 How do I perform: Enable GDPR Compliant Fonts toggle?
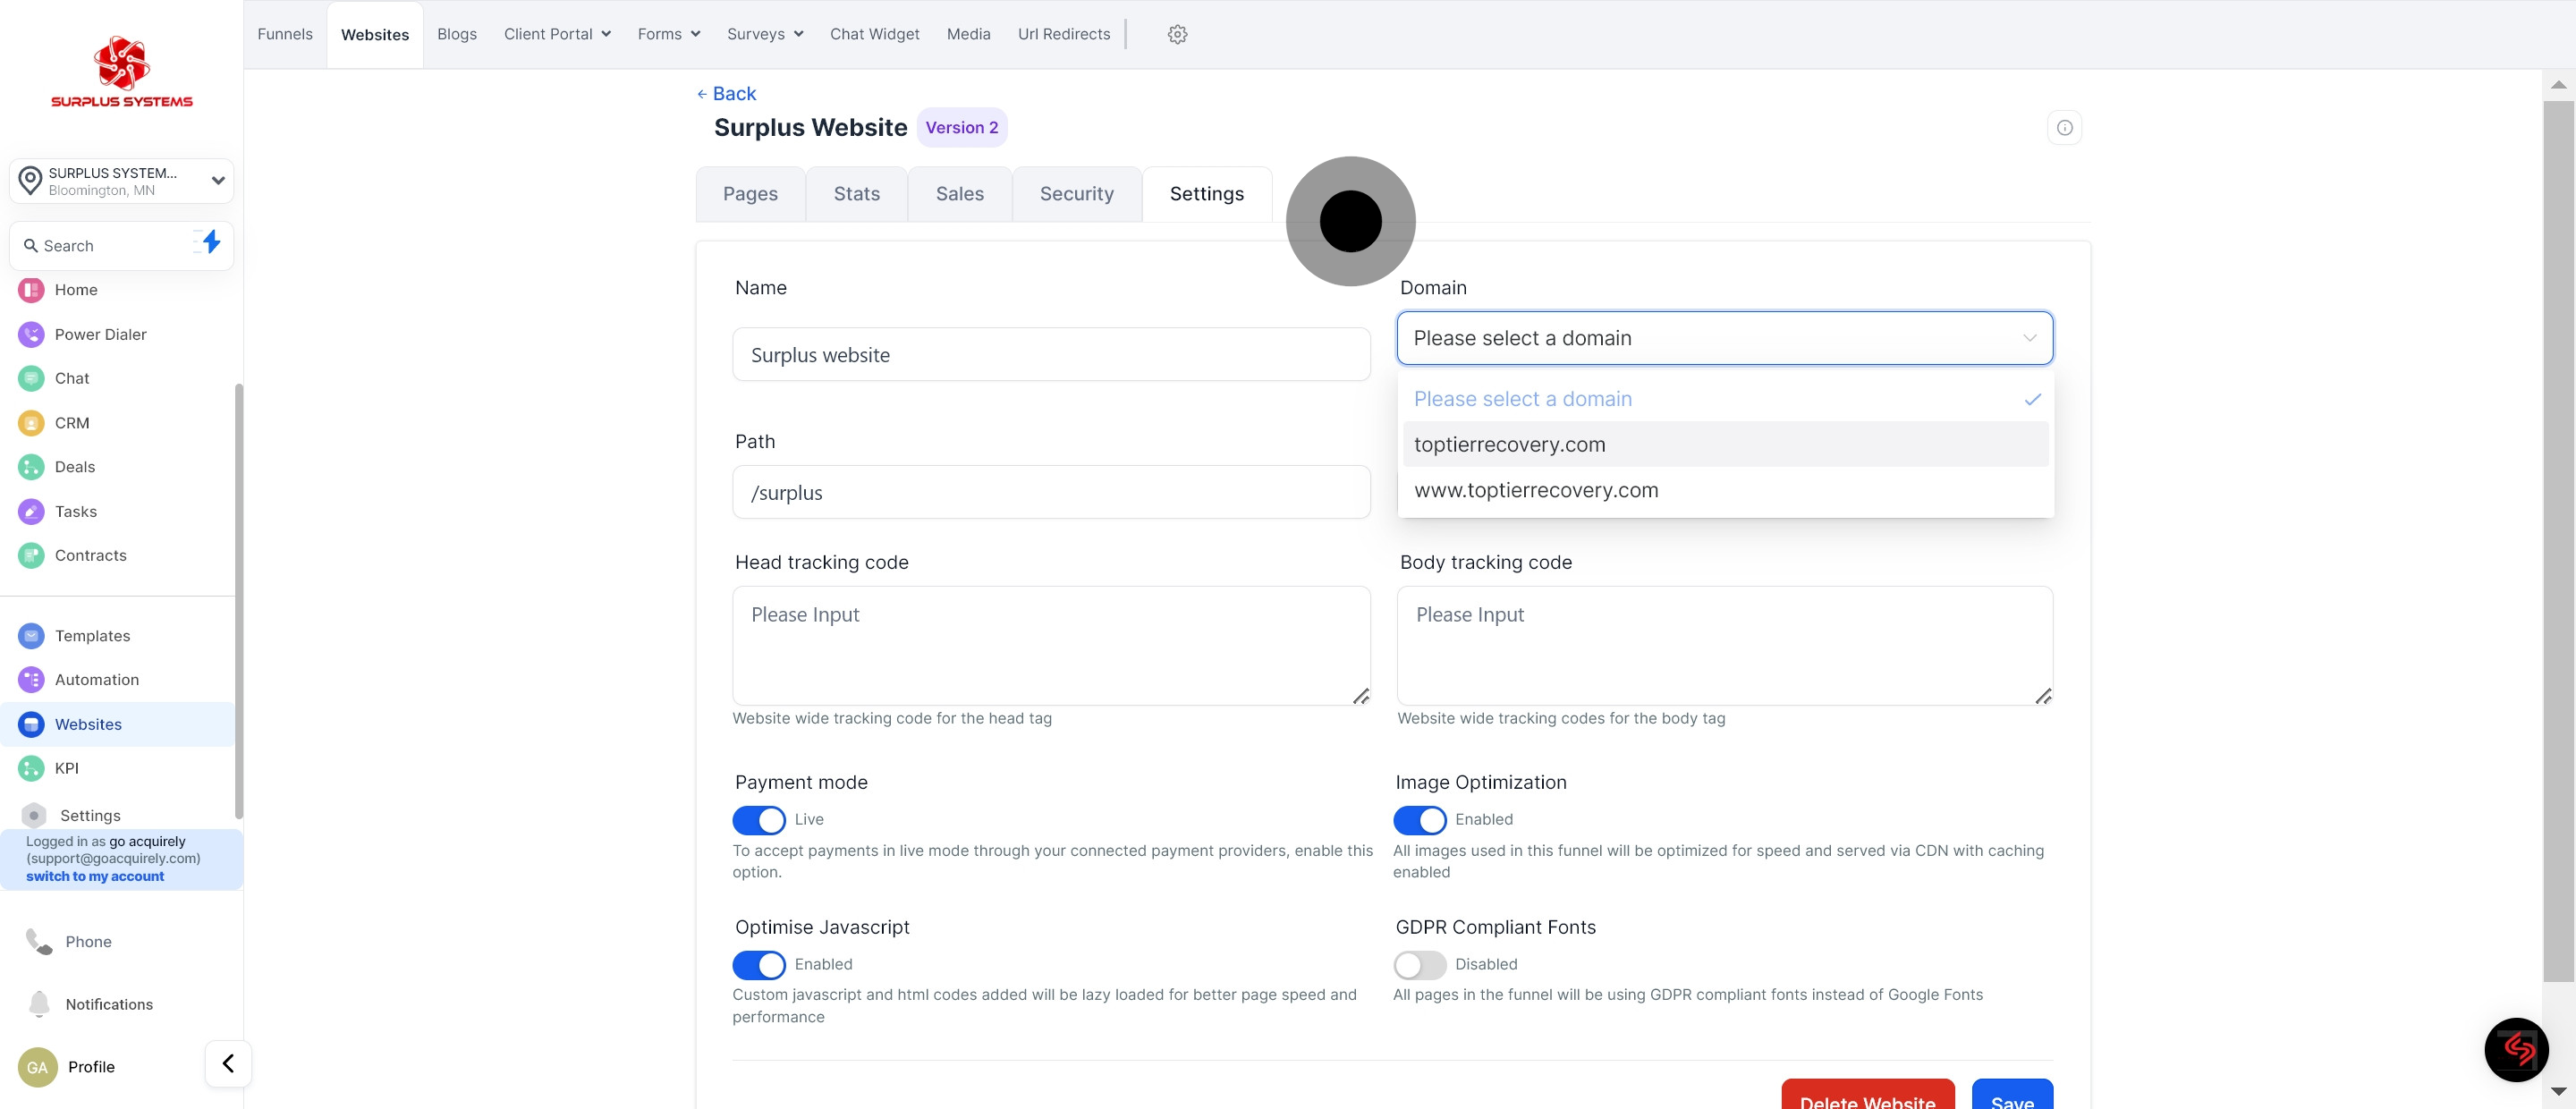pos(1419,965)
